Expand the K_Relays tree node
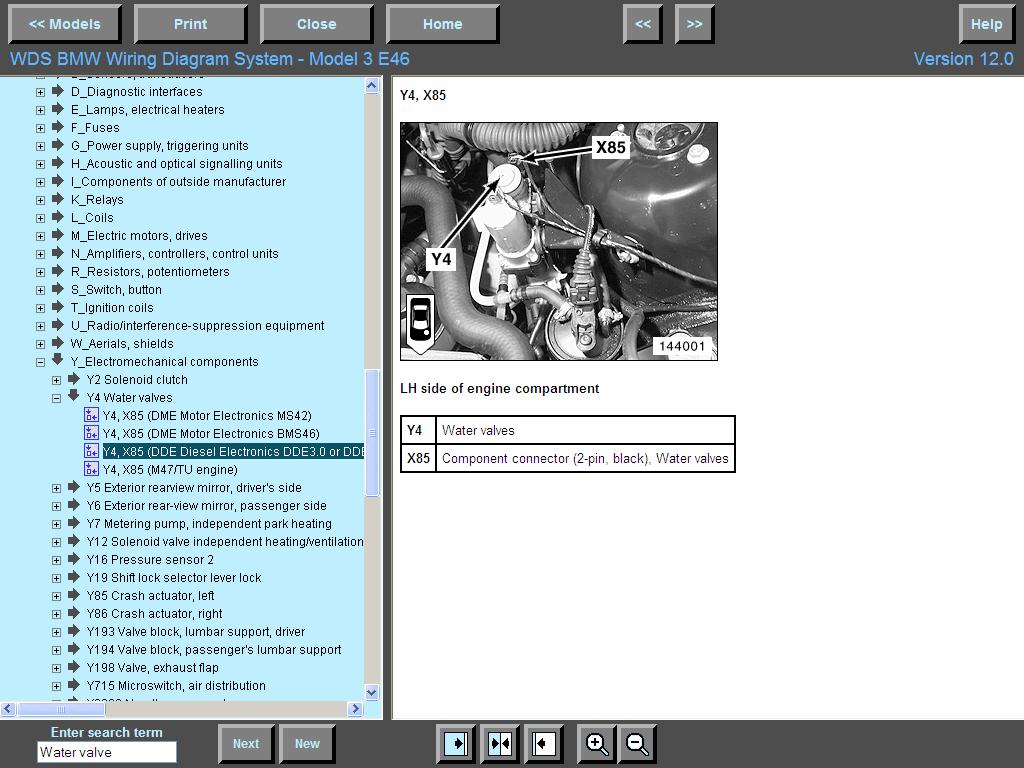1024x768 pixels. tap(40, 200)
